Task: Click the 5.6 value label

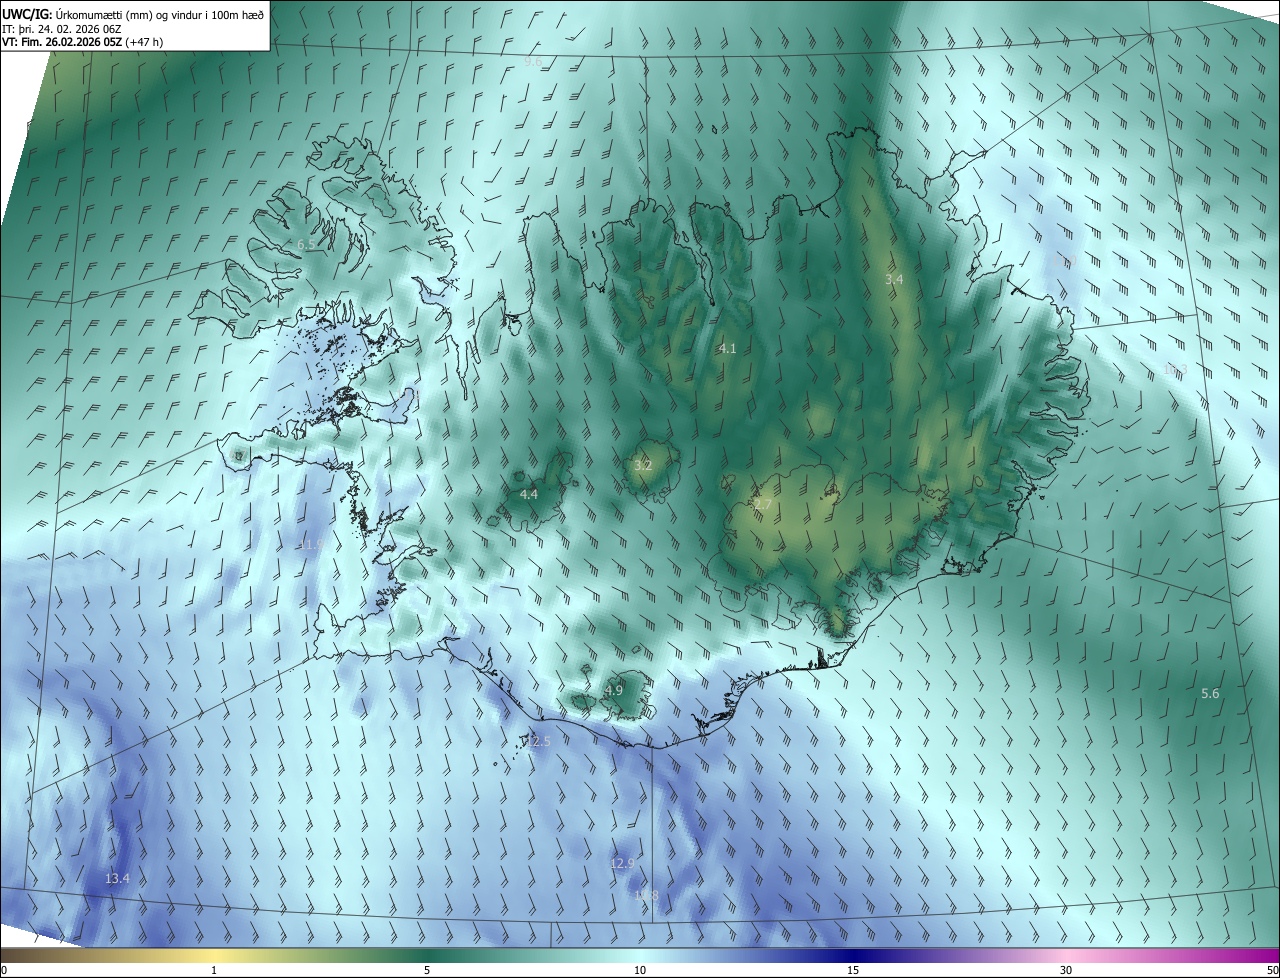Action: click(x=1210, y=693)
